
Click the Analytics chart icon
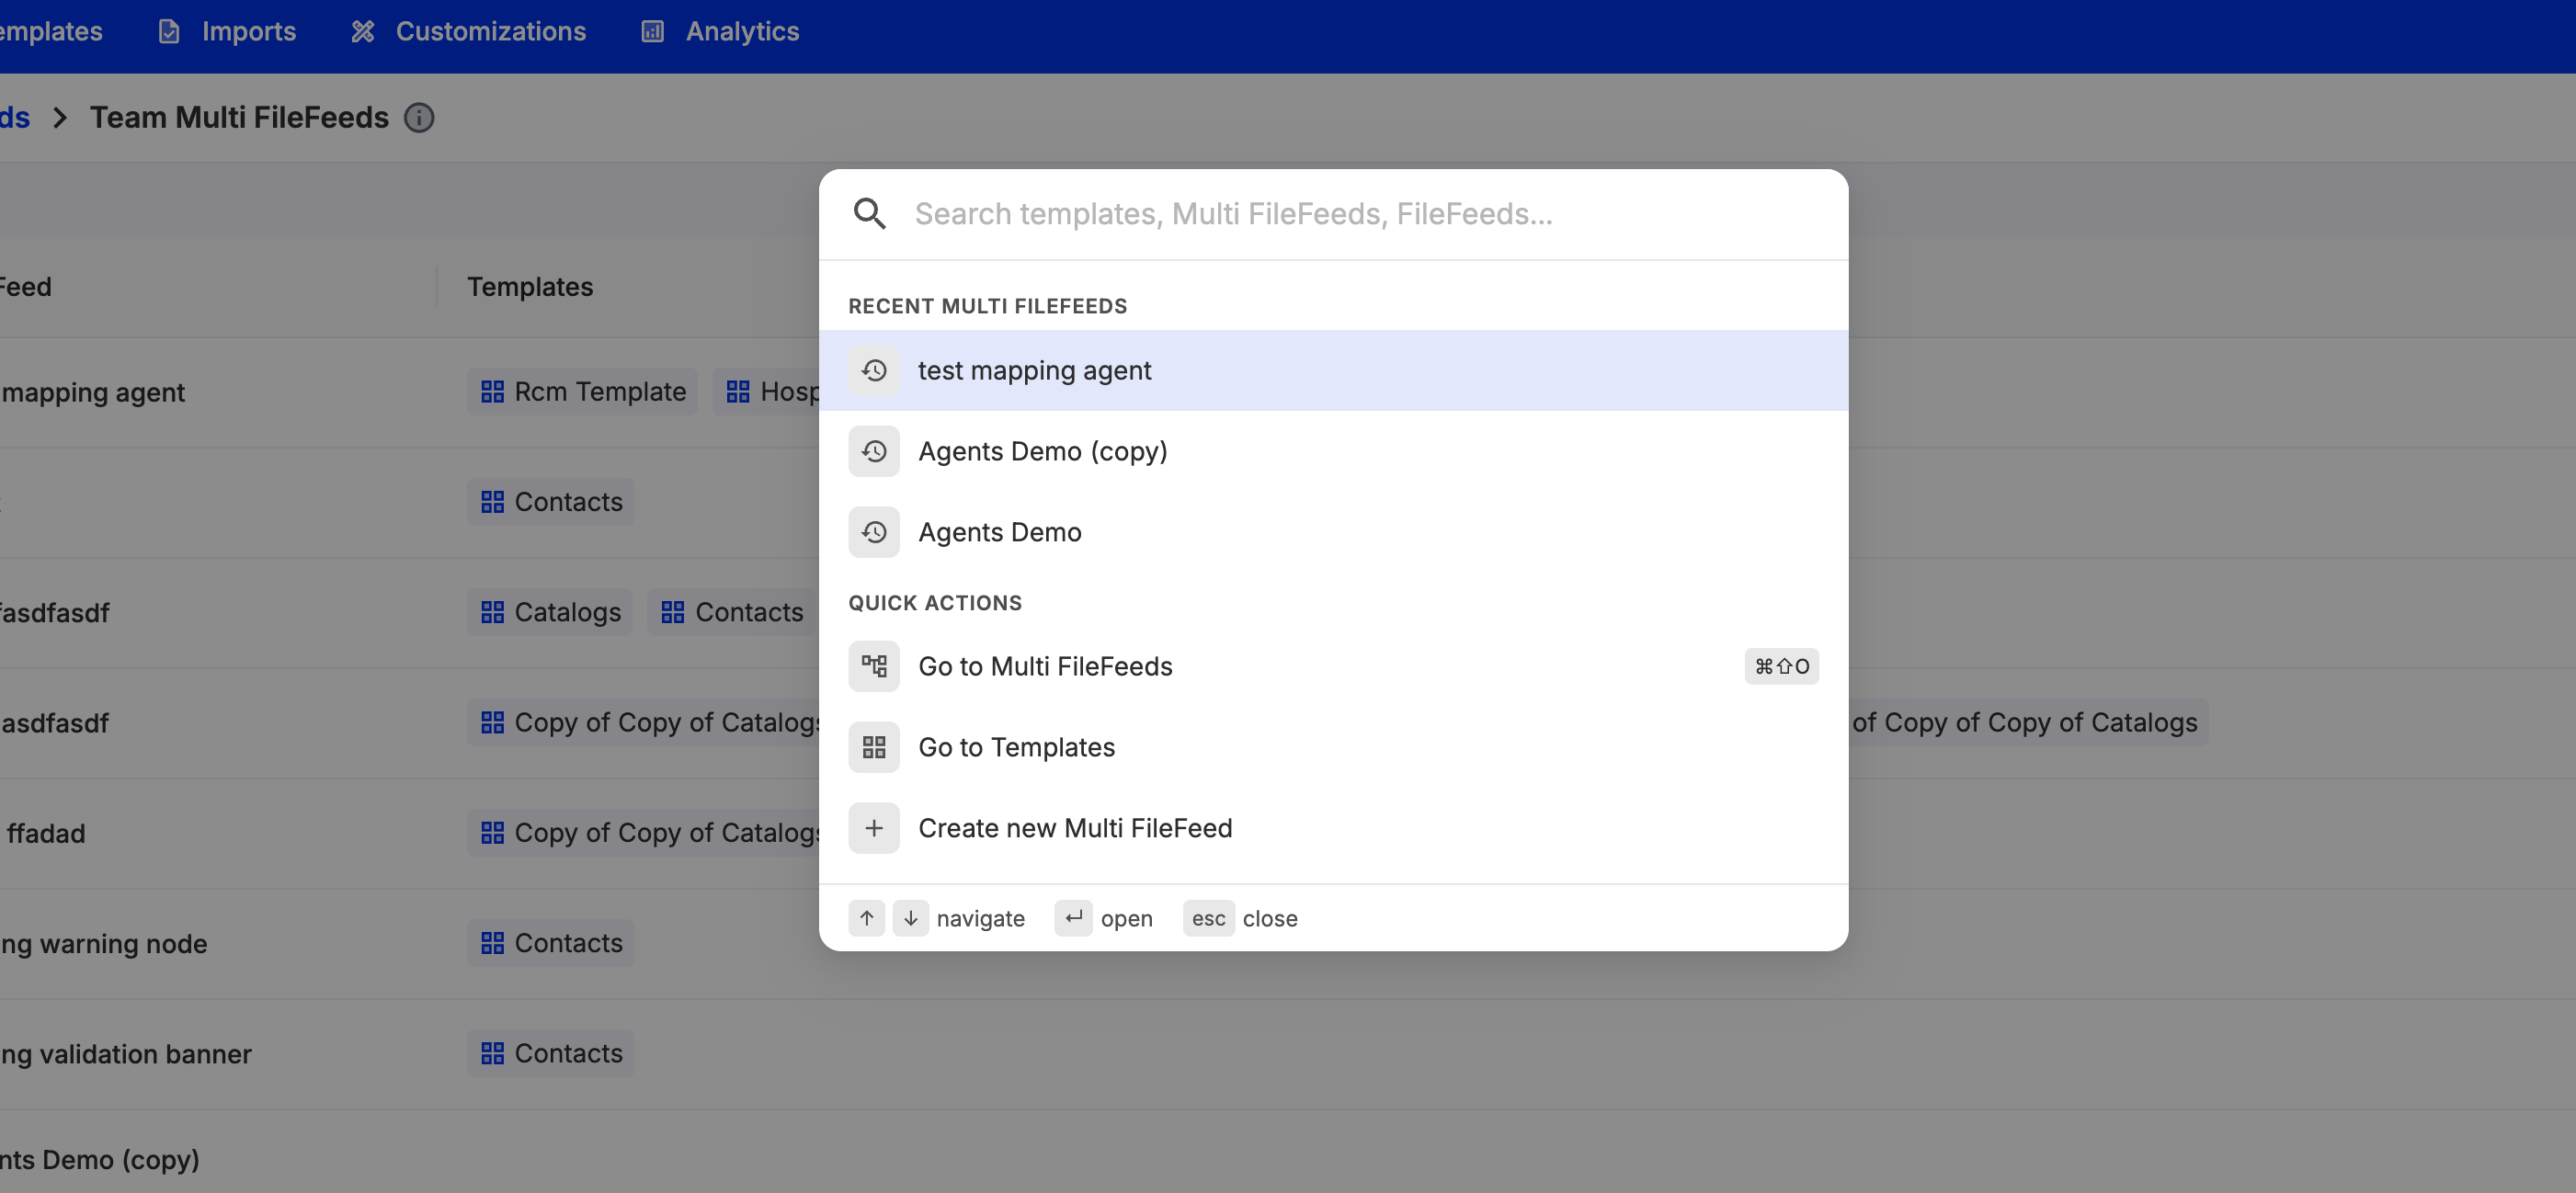652,31
